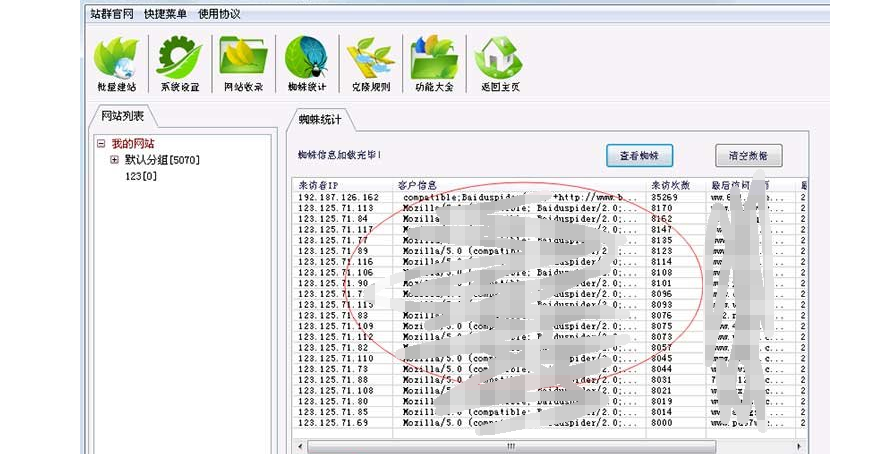The height and width of the screenshot is (454, 873).
Task: Click visit count 8170 cell
Action: [x=661, y=208]
